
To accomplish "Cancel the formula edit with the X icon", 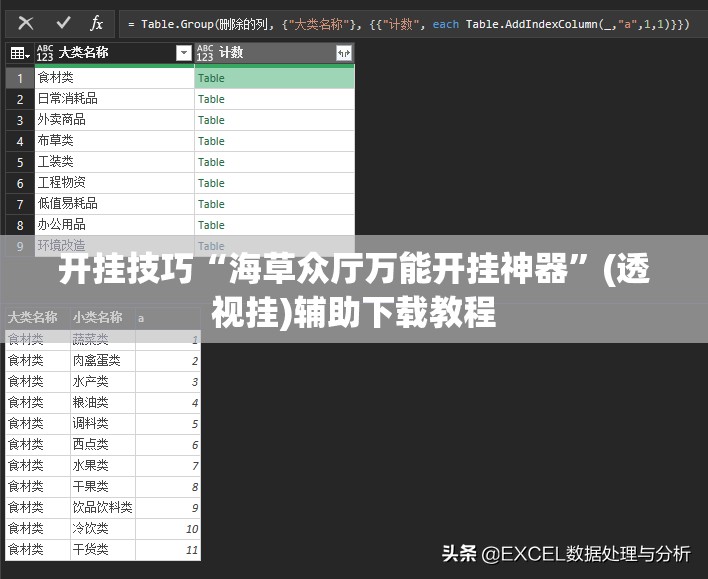I will [26, 23].
